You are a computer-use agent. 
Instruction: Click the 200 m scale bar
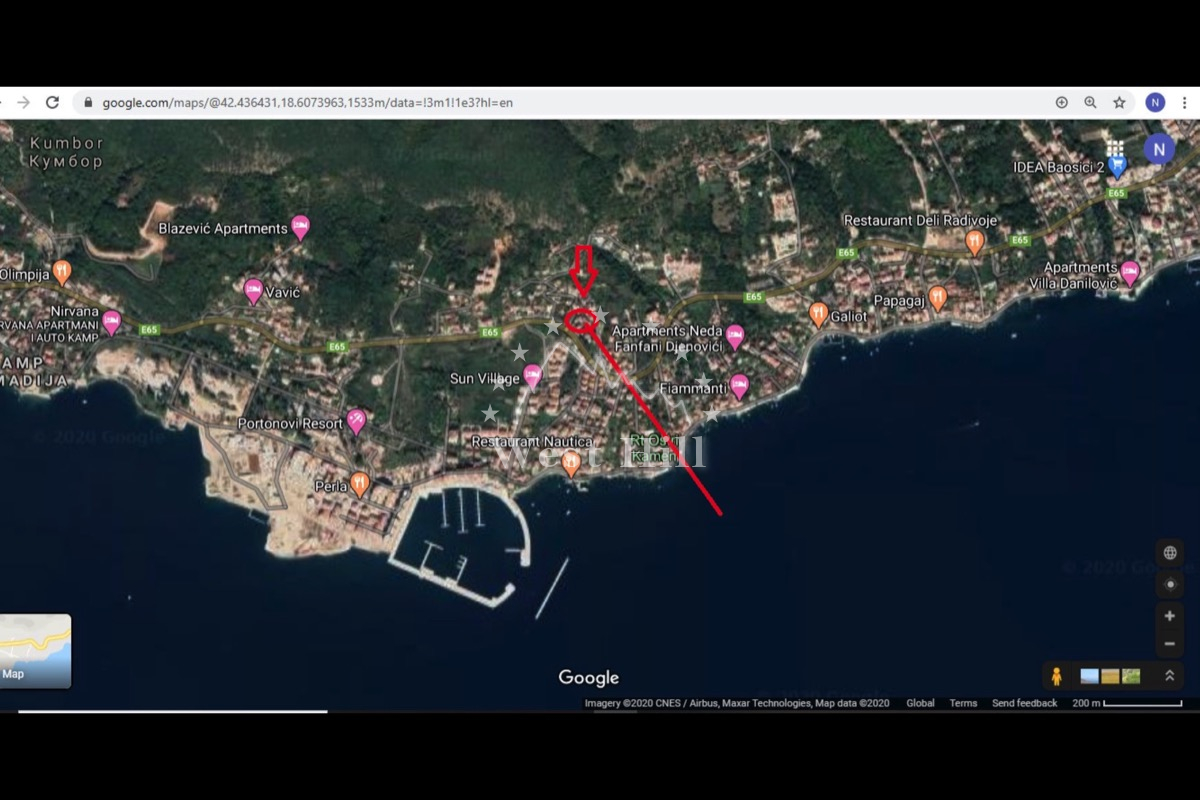point(1128,703)
